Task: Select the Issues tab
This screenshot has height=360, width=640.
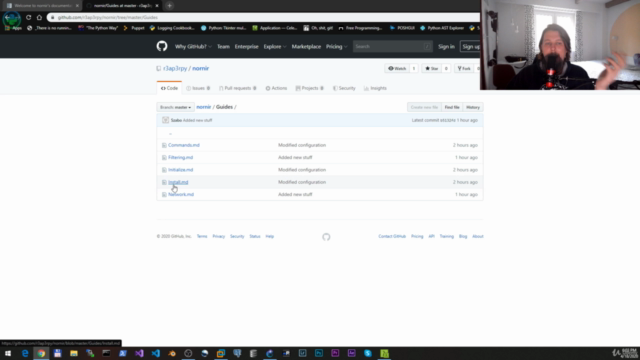Action: (198, 88)
